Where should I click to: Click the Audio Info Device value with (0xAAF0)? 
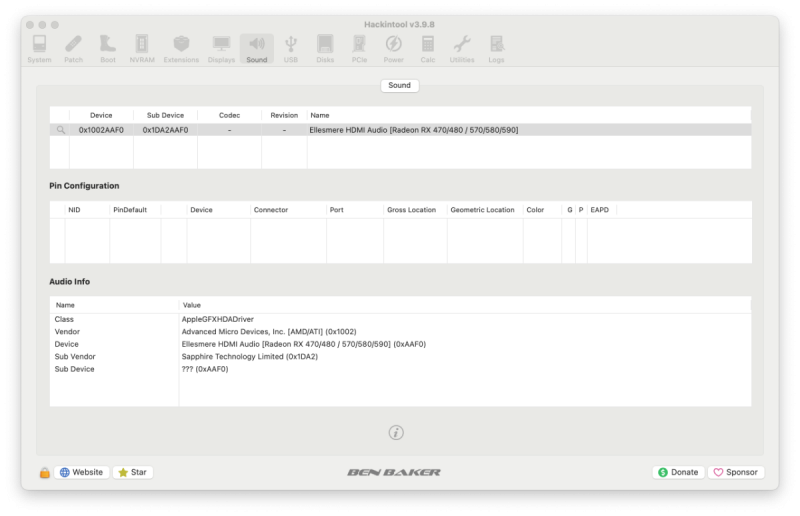pos(304,345)
